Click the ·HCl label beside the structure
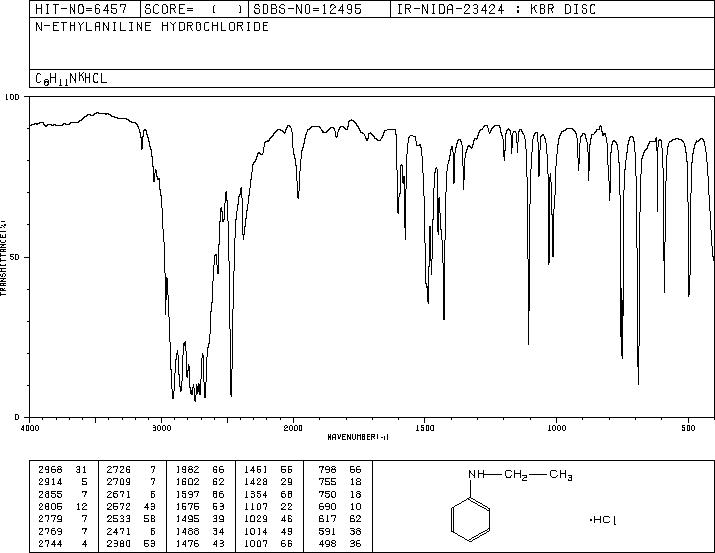The image size is (715, 553). (x=603, y=520)
